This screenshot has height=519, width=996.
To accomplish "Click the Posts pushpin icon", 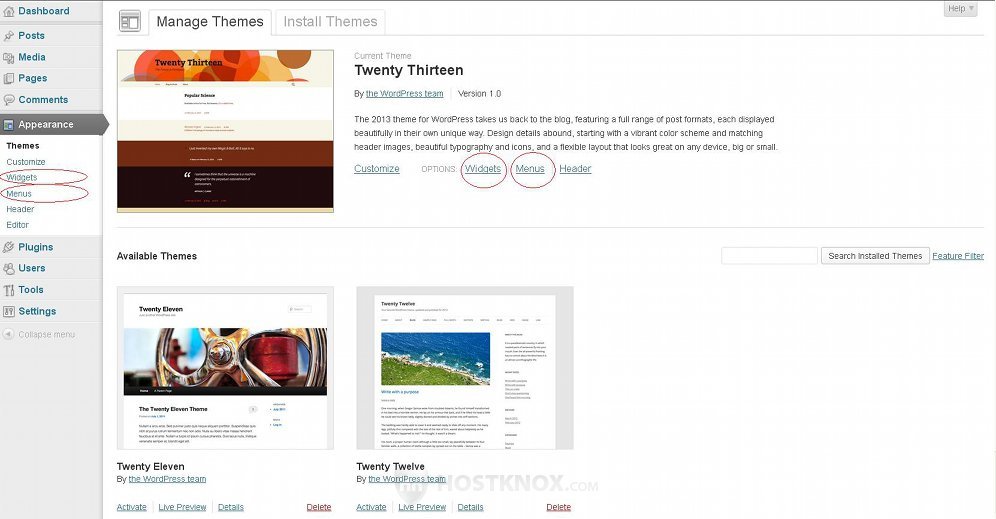I will pyautogui.click(x=8, y=36).
